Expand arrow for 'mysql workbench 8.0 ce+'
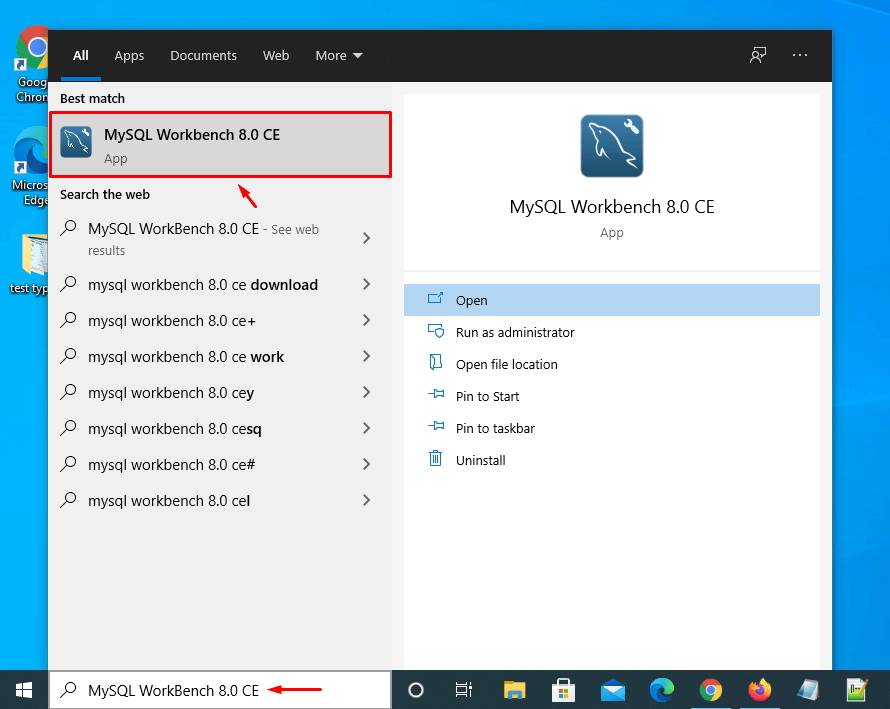The width and height of the screenshot is (890, 709). (x=367, y=321)
